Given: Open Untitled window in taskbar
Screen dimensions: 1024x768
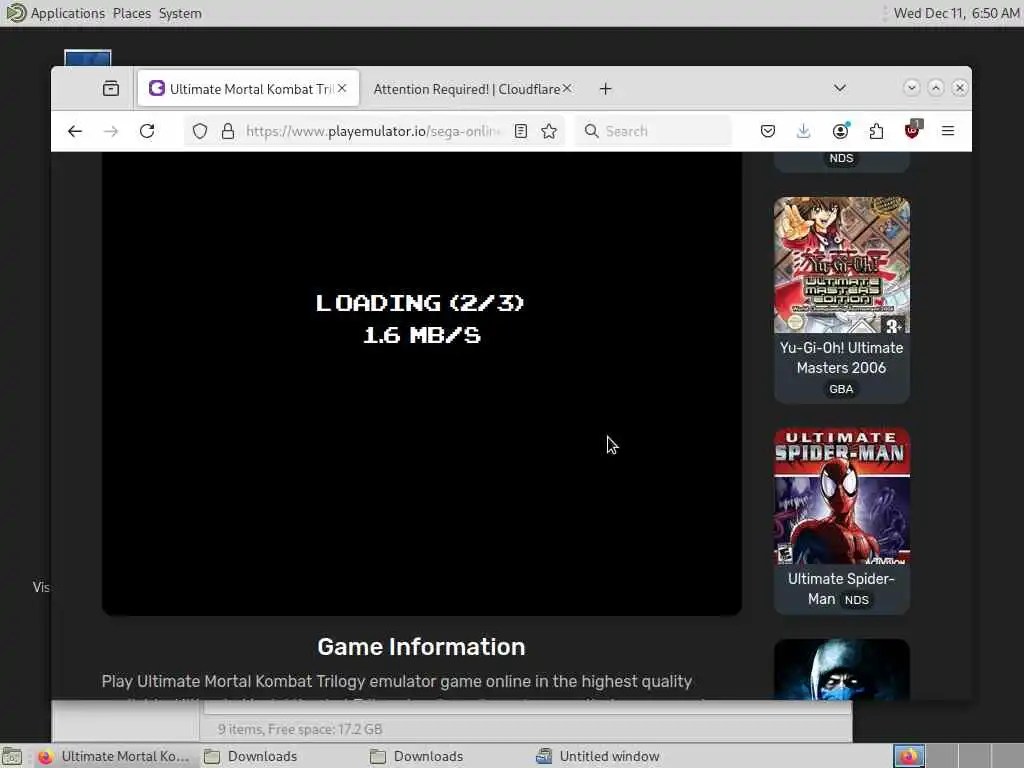Looking at the screenshot, I should [599, 756].
